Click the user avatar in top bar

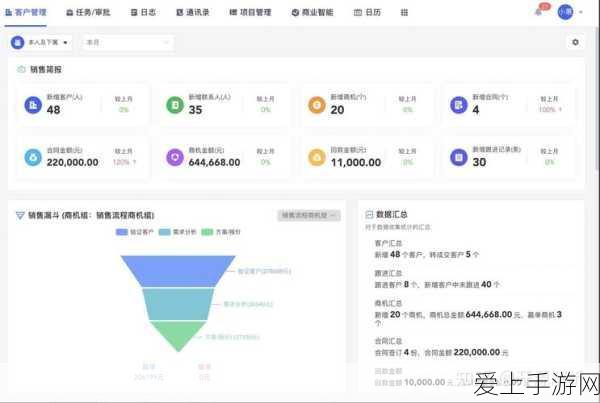[x=565, y=12]
